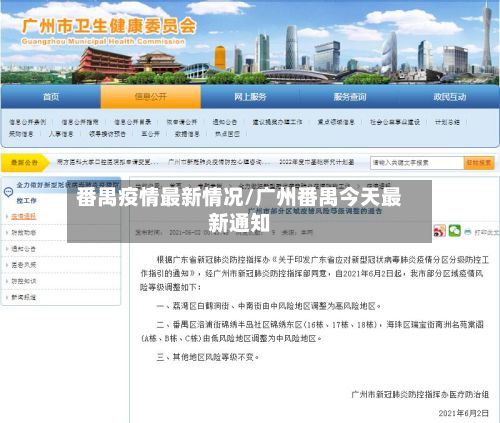This screenshot has width=500, height=423.
Task: Open 双公开 sub-navigation link
Action: (150, 134)
